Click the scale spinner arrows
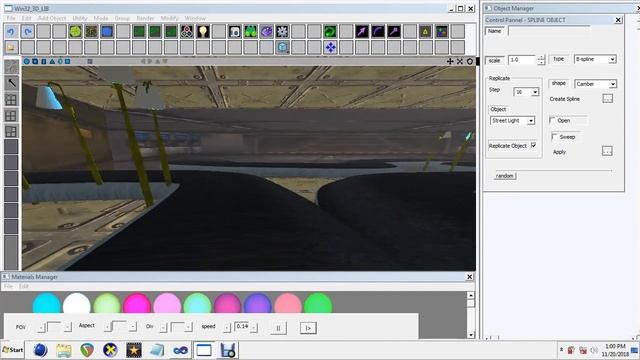Screen dimensions: 640x360 (x=541, y=60)
